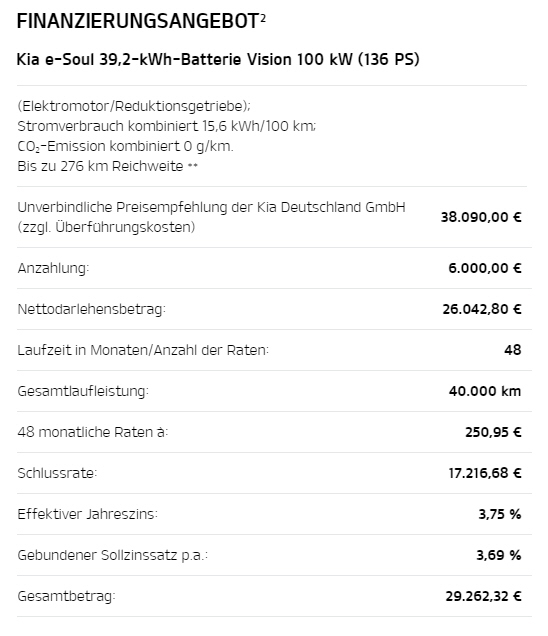This screenshot has height=636, width=548.
Task: Click the Unverbindliche Preisempfehlung label
Action: [211, 217]
